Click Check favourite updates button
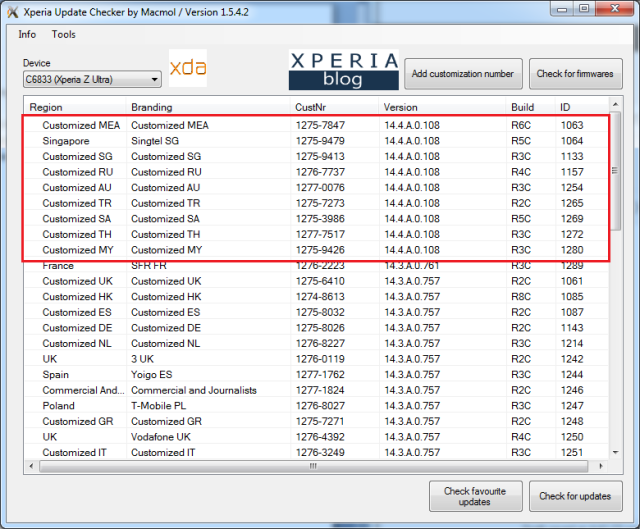The image size is (640, 529). pos(476,496)
